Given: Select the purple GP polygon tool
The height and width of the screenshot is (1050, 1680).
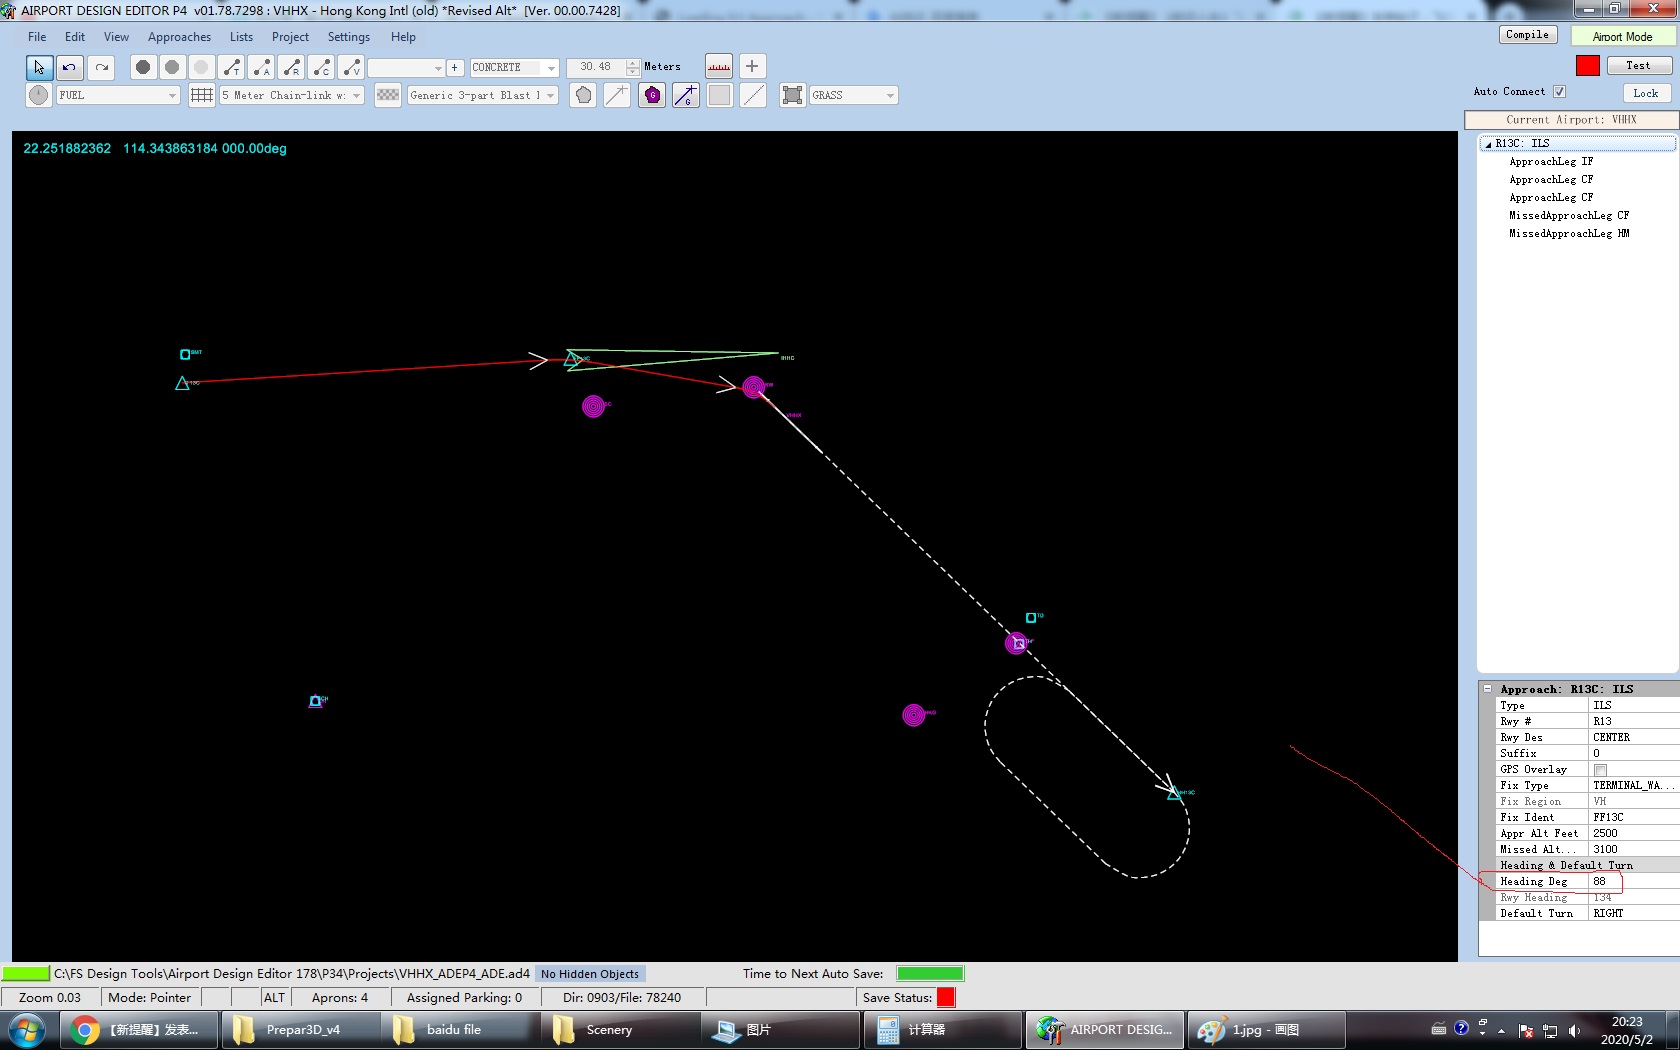Looking at the screenshot, I should 652,95.
